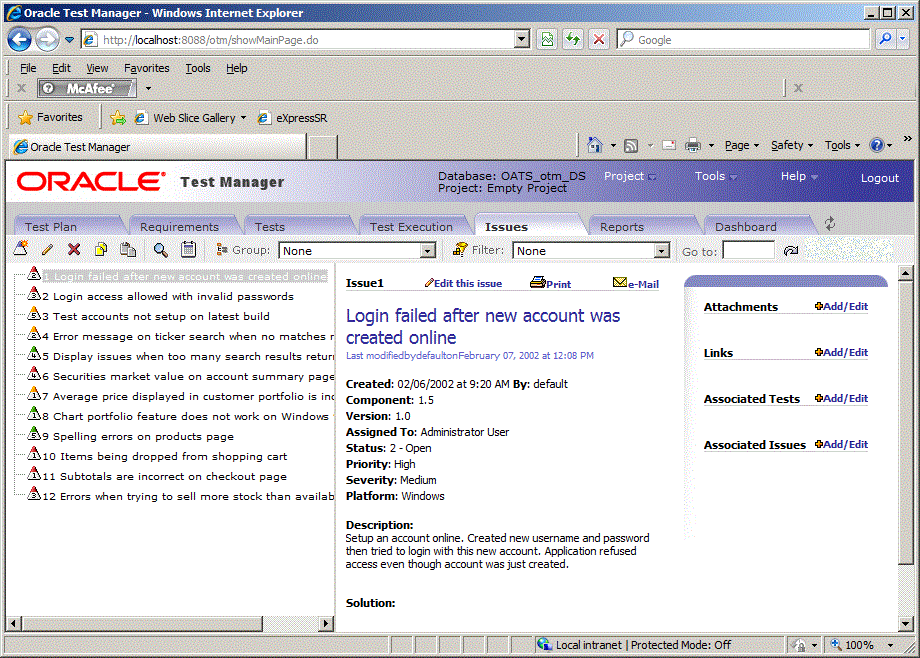Click the browser Stop icon
Image resolution: width=920 pixels, height=658 pixels.
click(x=598, y=39)
